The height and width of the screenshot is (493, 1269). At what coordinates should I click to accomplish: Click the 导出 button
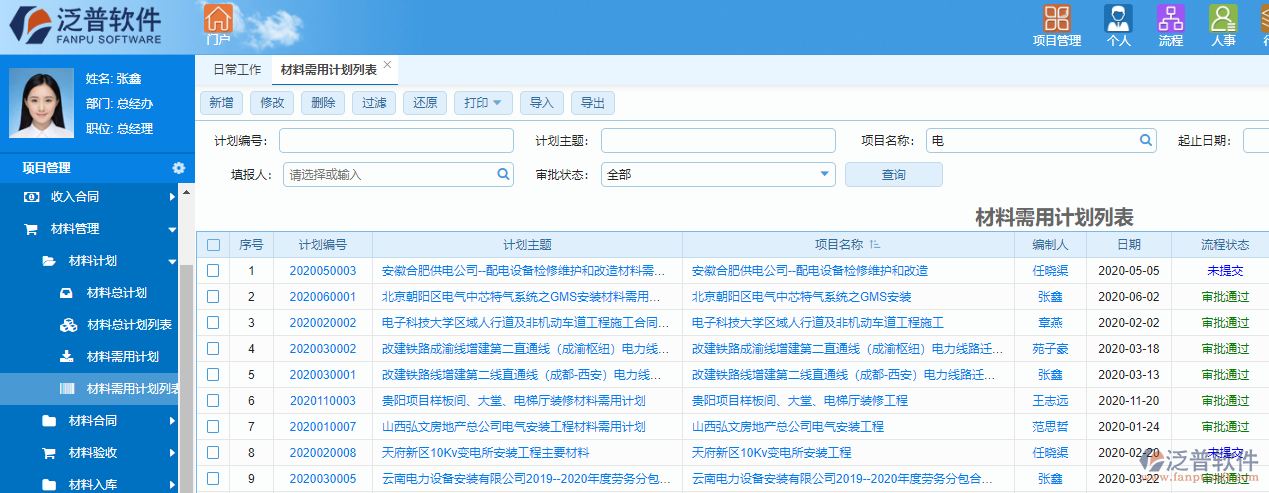pos(593,103)
